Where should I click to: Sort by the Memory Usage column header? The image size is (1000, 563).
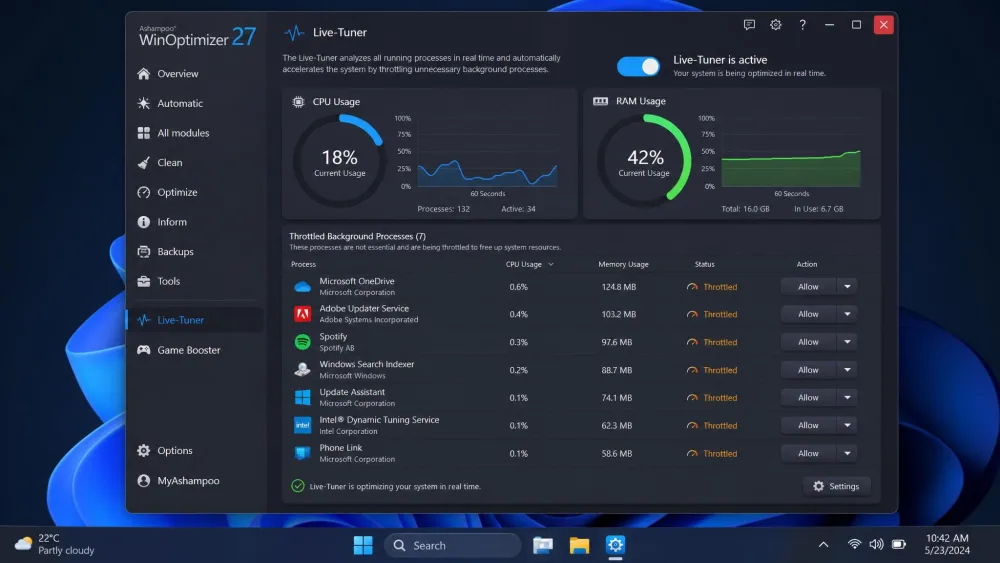pyautogui.click(x=623, y=264)
